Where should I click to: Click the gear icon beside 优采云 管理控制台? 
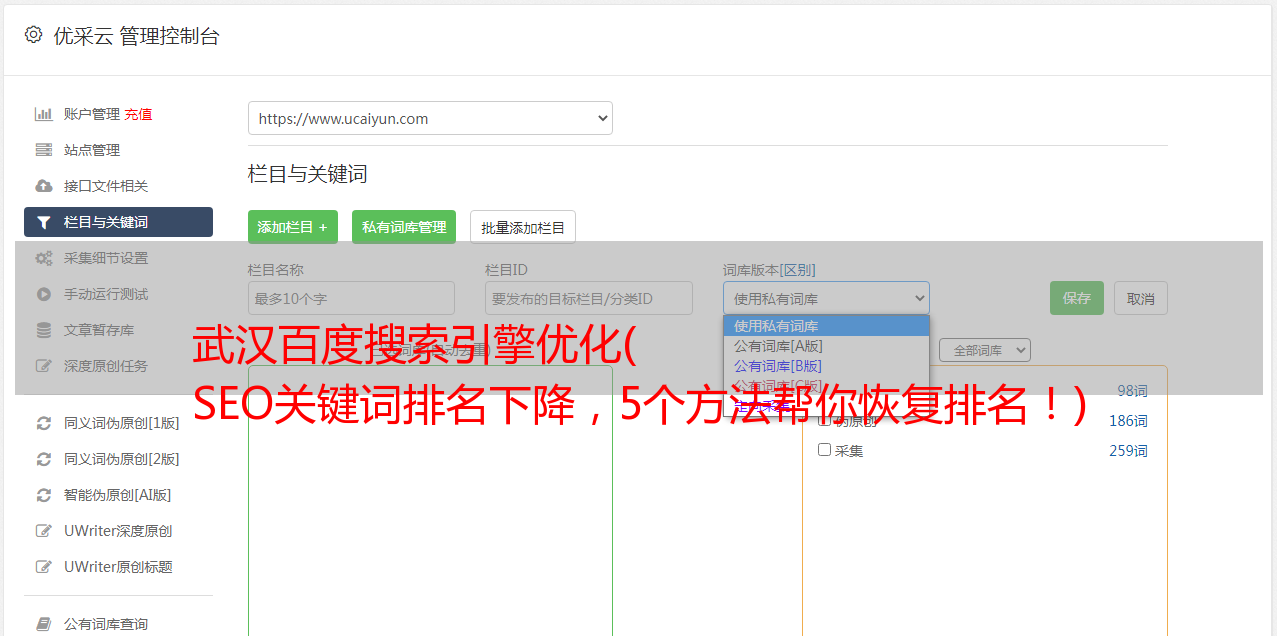[33, 35]
